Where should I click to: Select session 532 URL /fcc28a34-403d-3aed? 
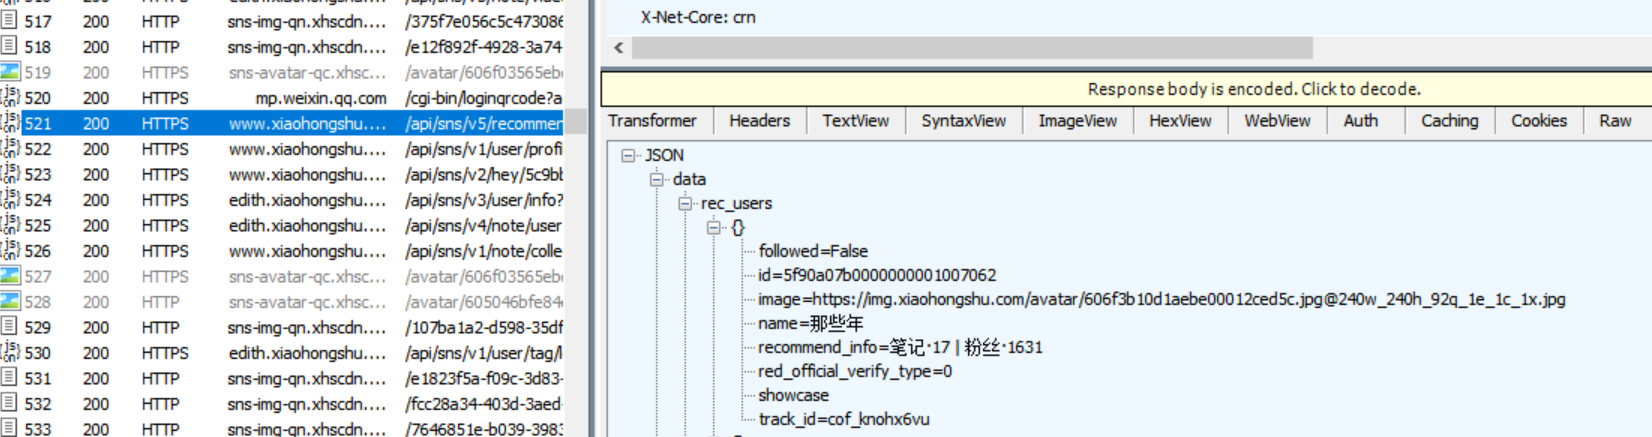pos(484,404)
